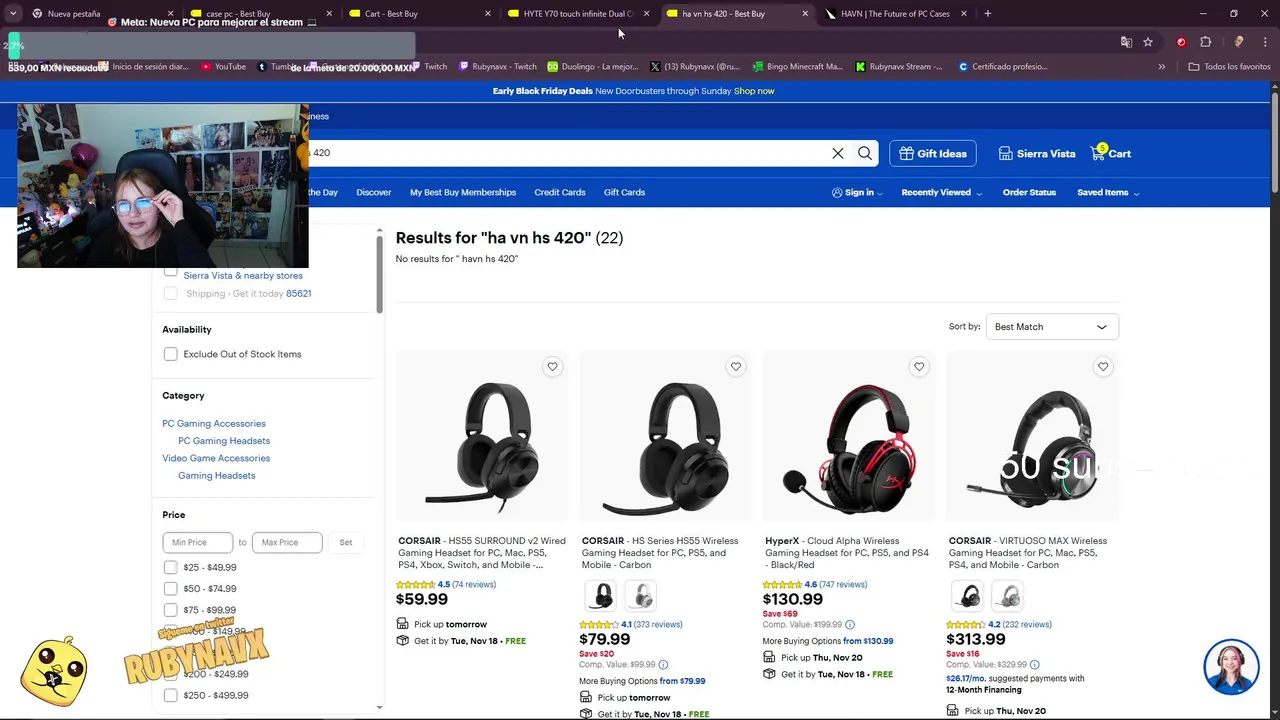Select the black color swatch for HS55 Wireless

click(x=603, y=596)
